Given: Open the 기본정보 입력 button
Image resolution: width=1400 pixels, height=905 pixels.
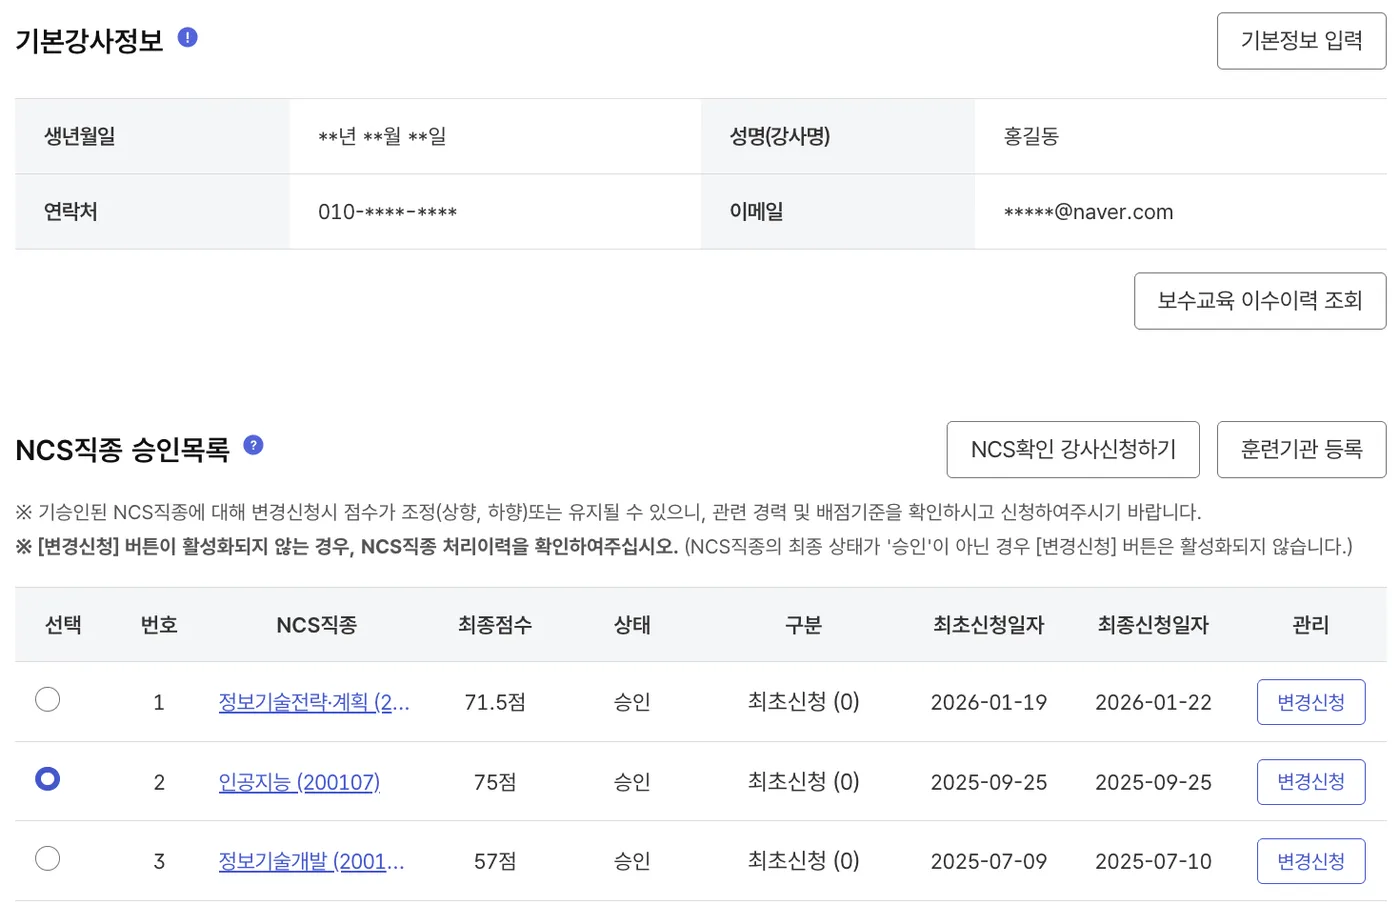Looking at the screenshot, I should click(1301, 41).
